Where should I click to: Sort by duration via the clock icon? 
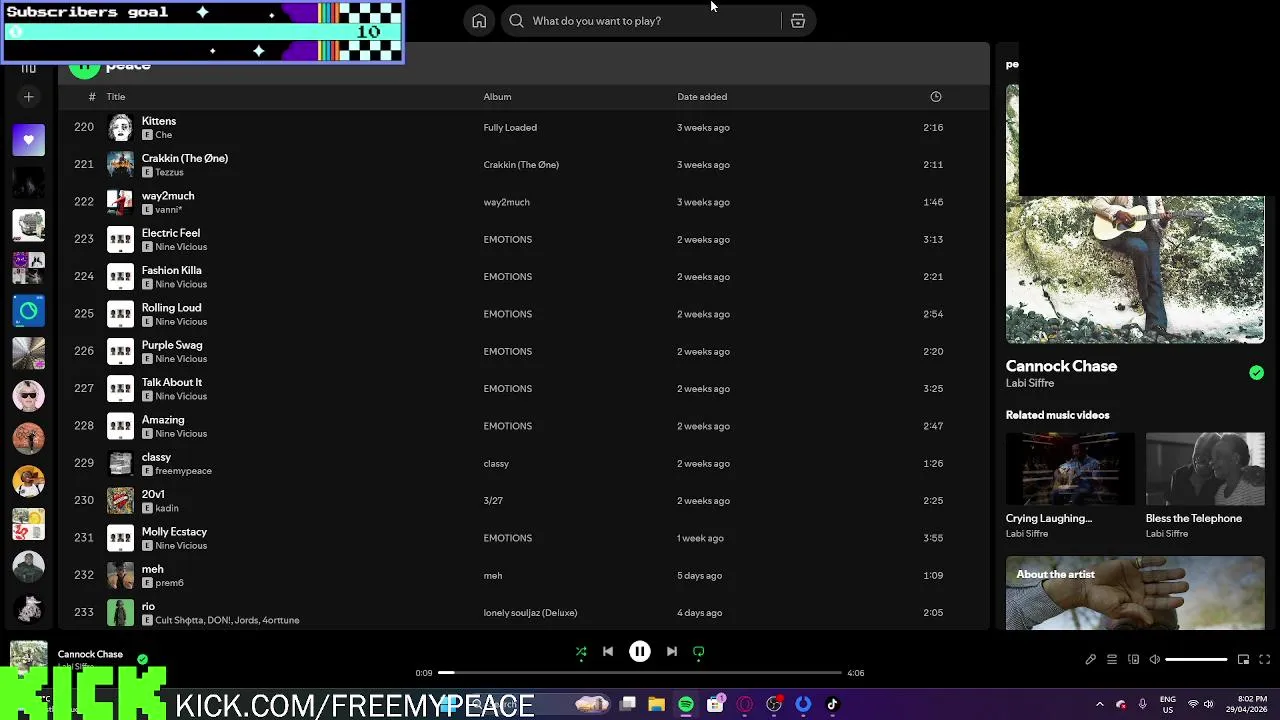click(936, 97)
